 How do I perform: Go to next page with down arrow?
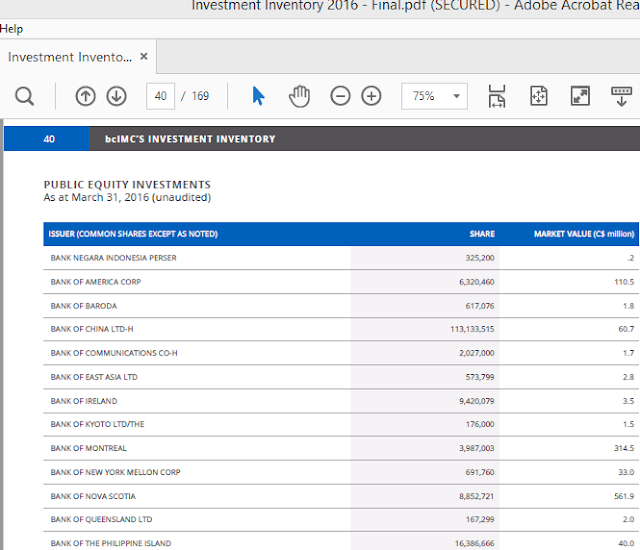116,96
